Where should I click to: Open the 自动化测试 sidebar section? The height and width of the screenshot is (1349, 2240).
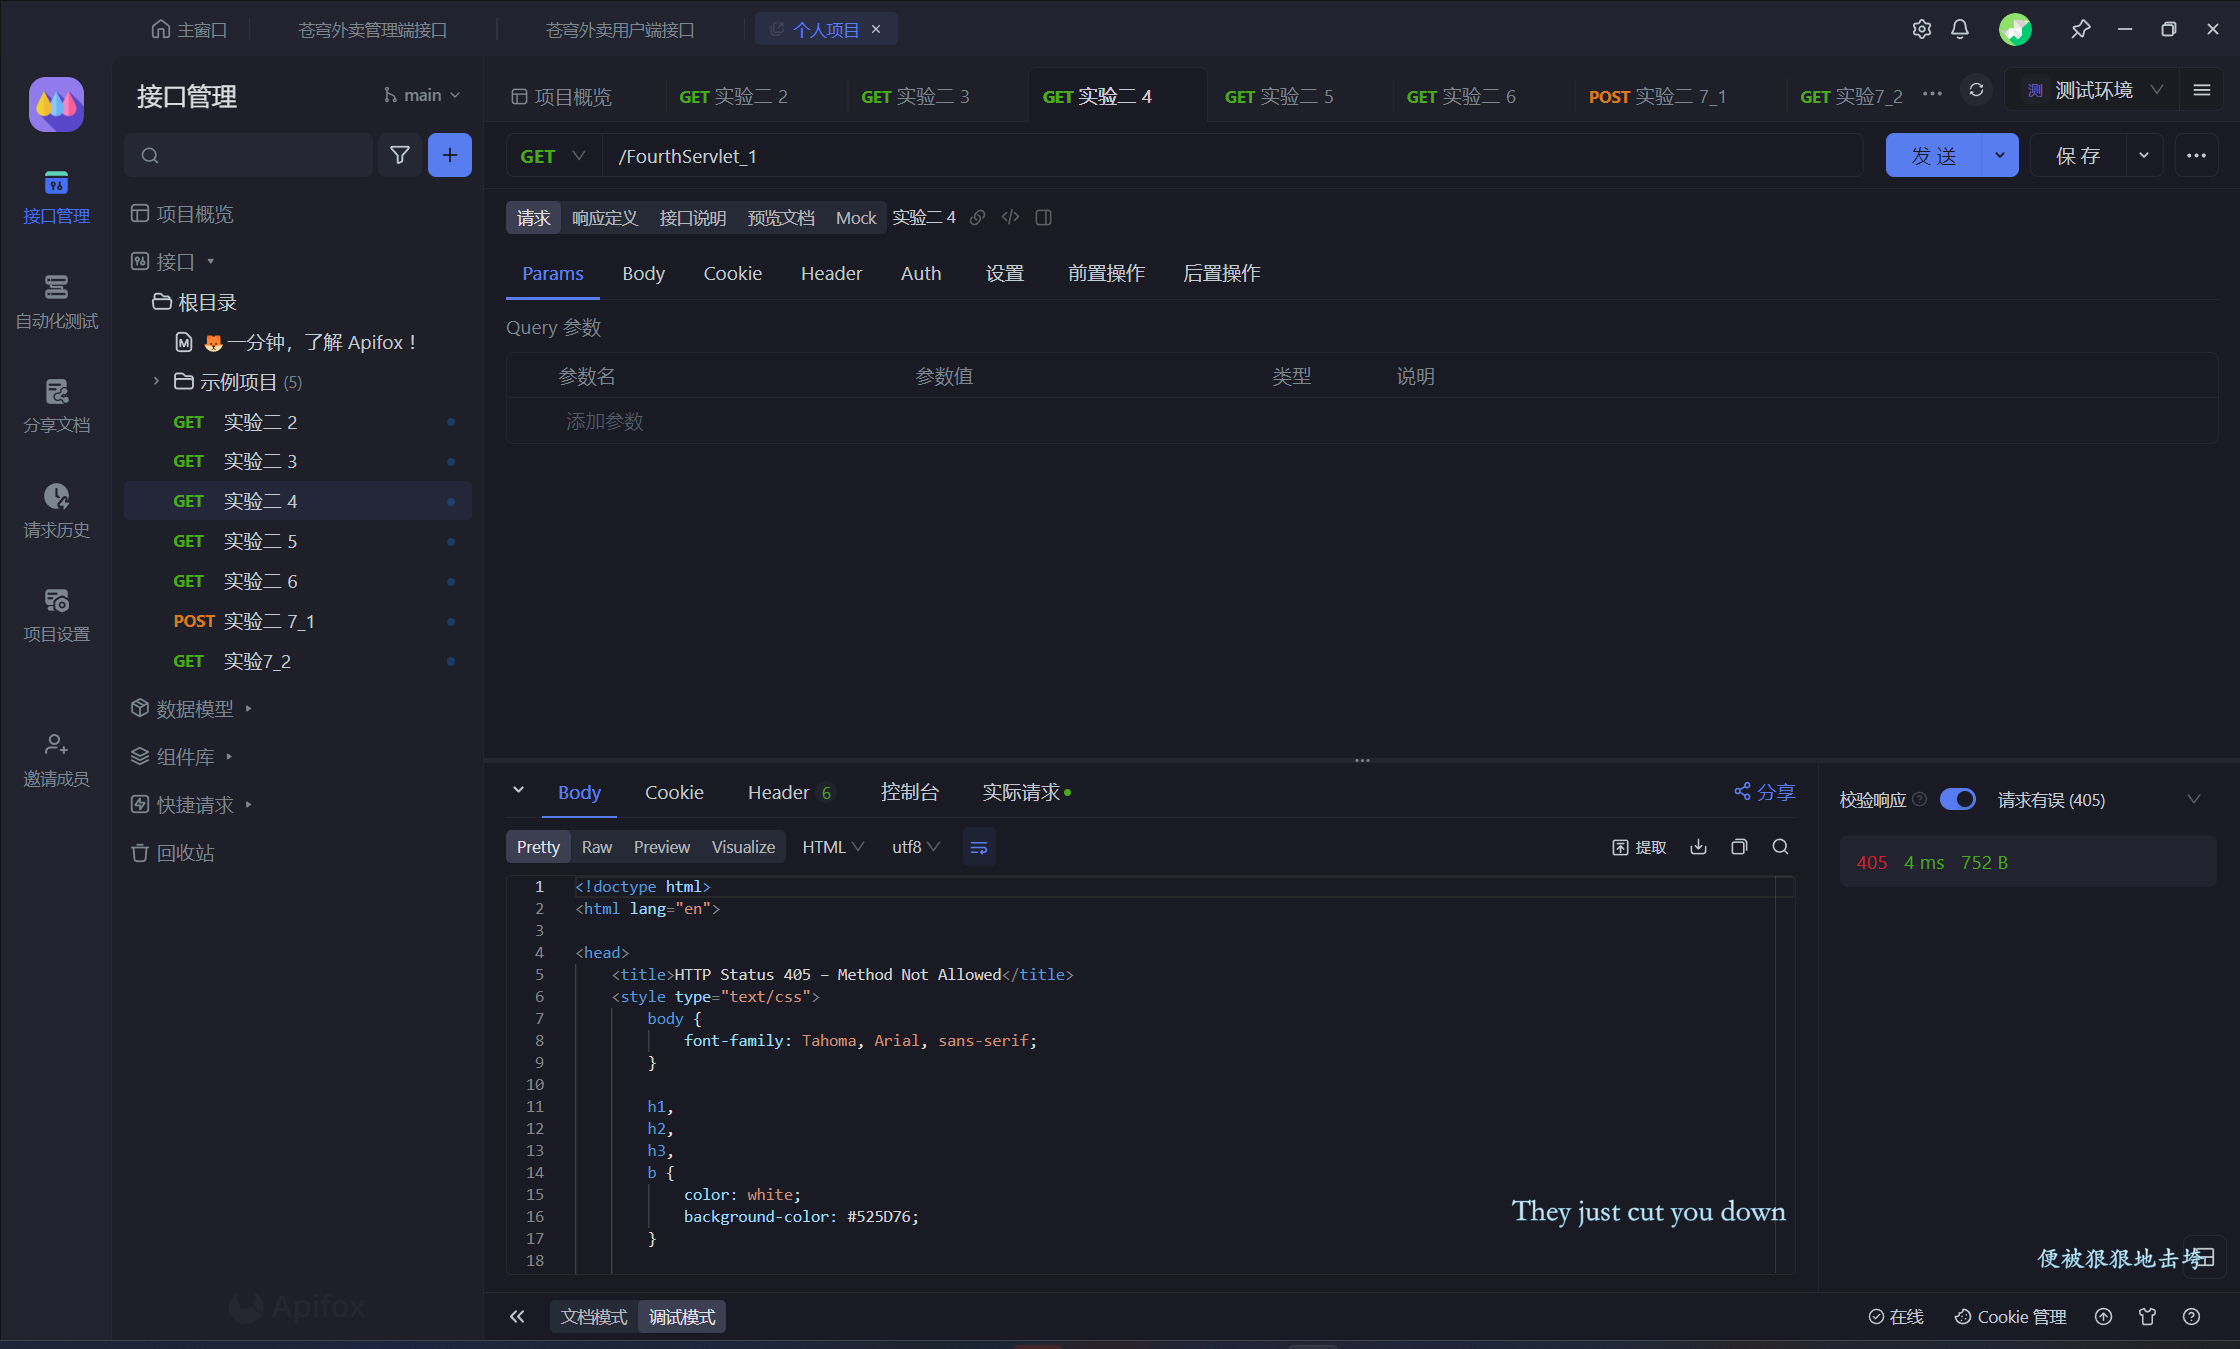(x=56, y=301)
